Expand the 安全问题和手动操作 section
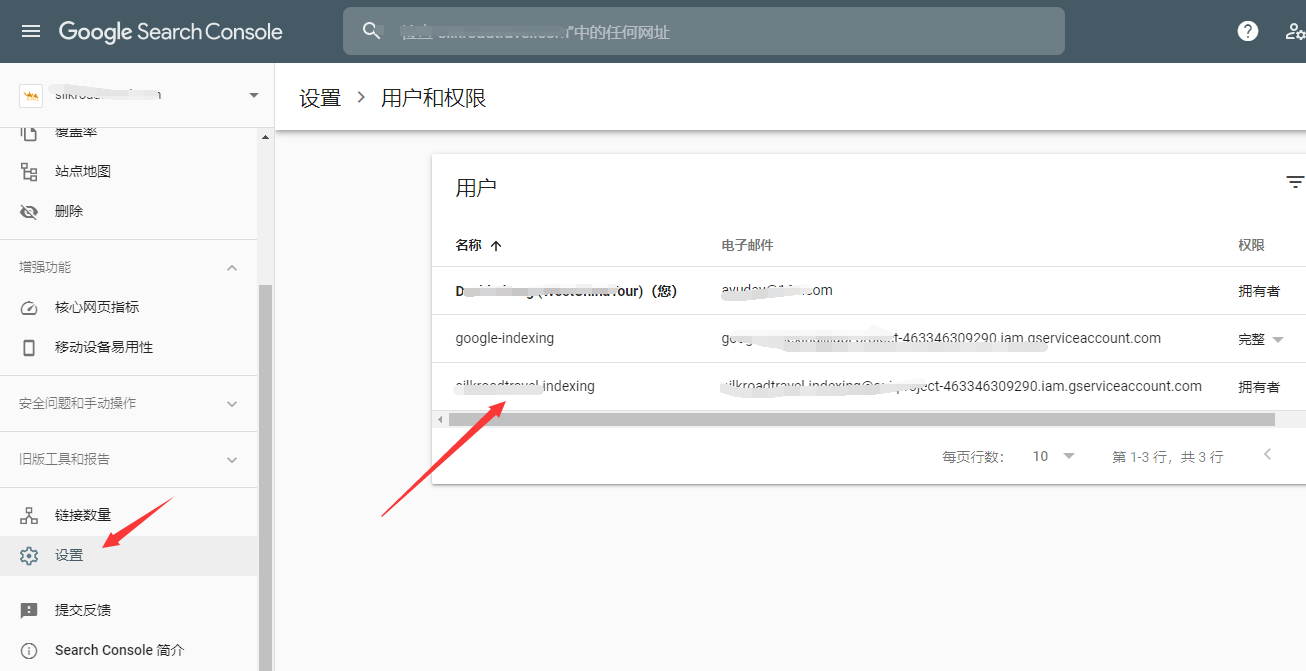 [232, 403]
